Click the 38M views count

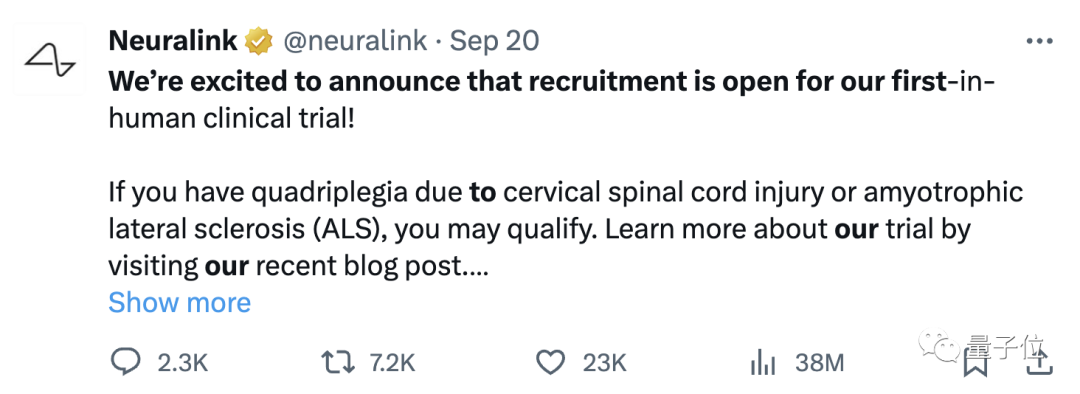click(x=819, y=363)
